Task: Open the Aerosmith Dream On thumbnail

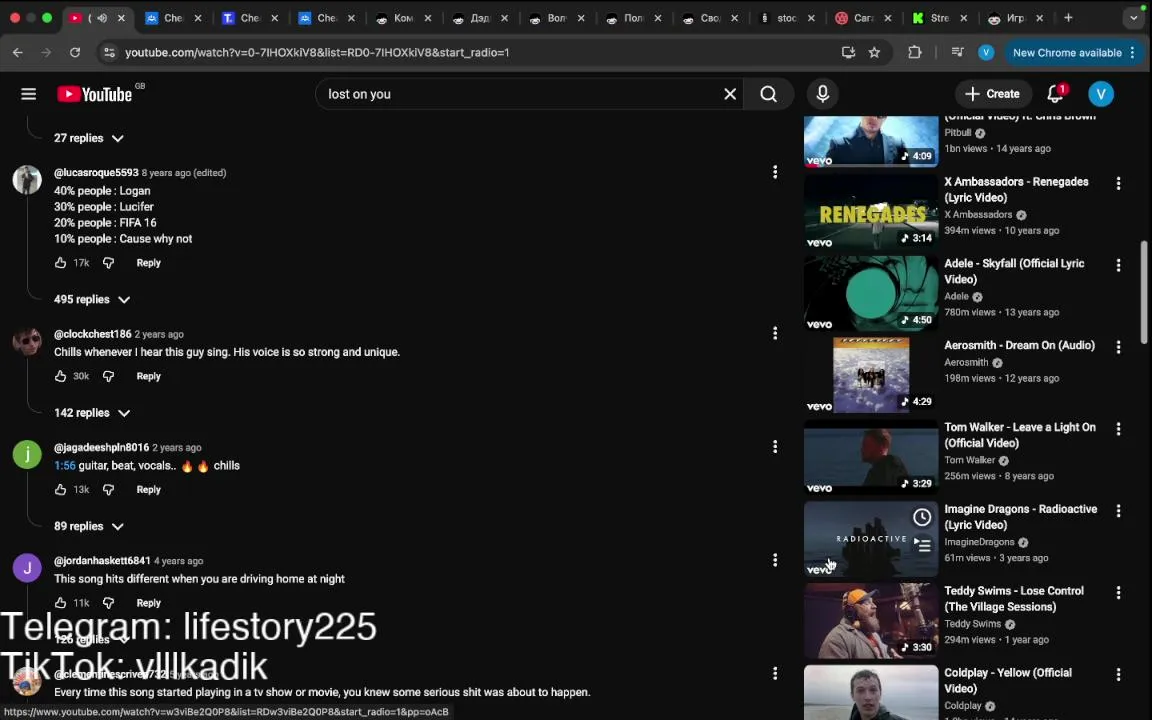Action: pyautogui.click(x=871, y=375)
